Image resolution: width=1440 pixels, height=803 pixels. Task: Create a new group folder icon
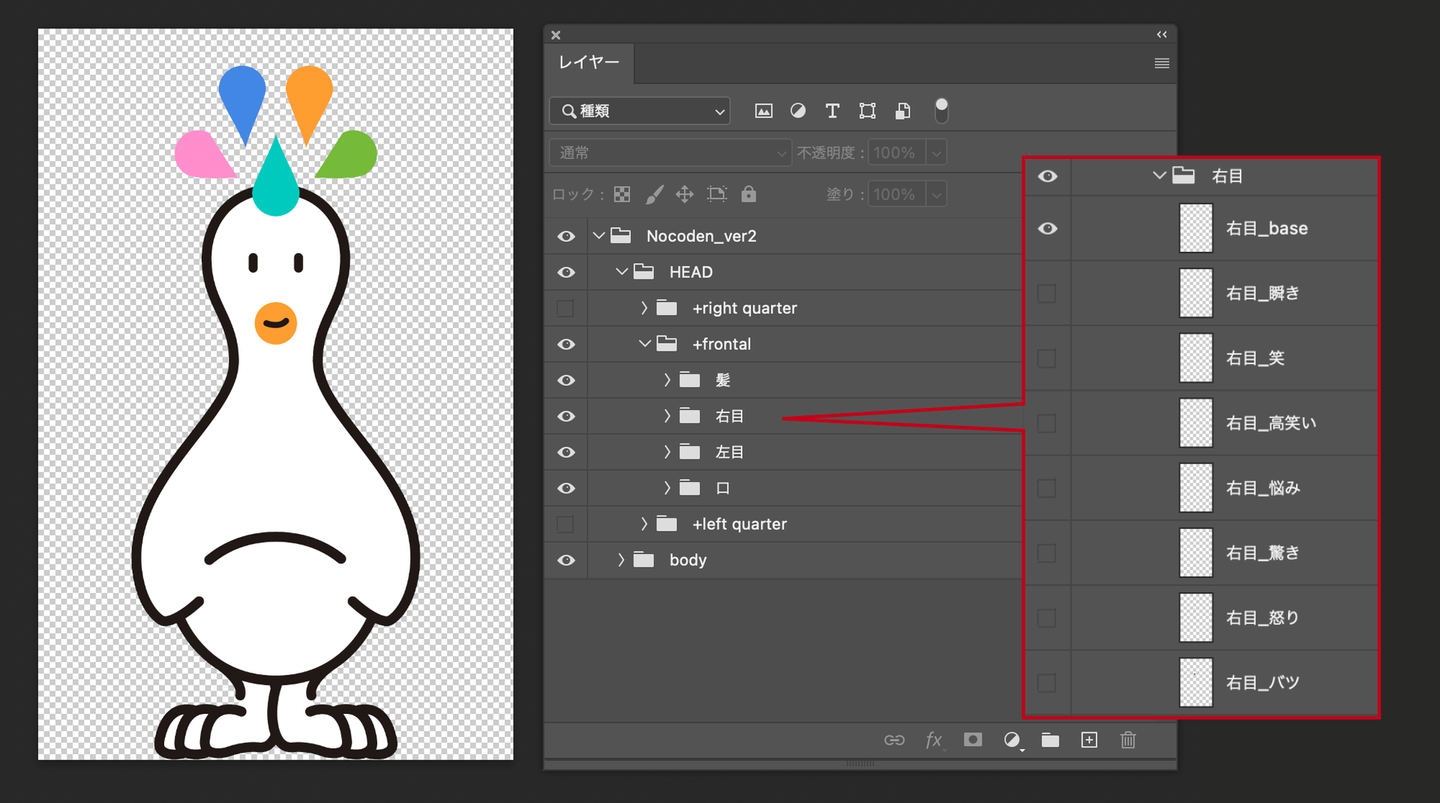tap(1050, 740)
